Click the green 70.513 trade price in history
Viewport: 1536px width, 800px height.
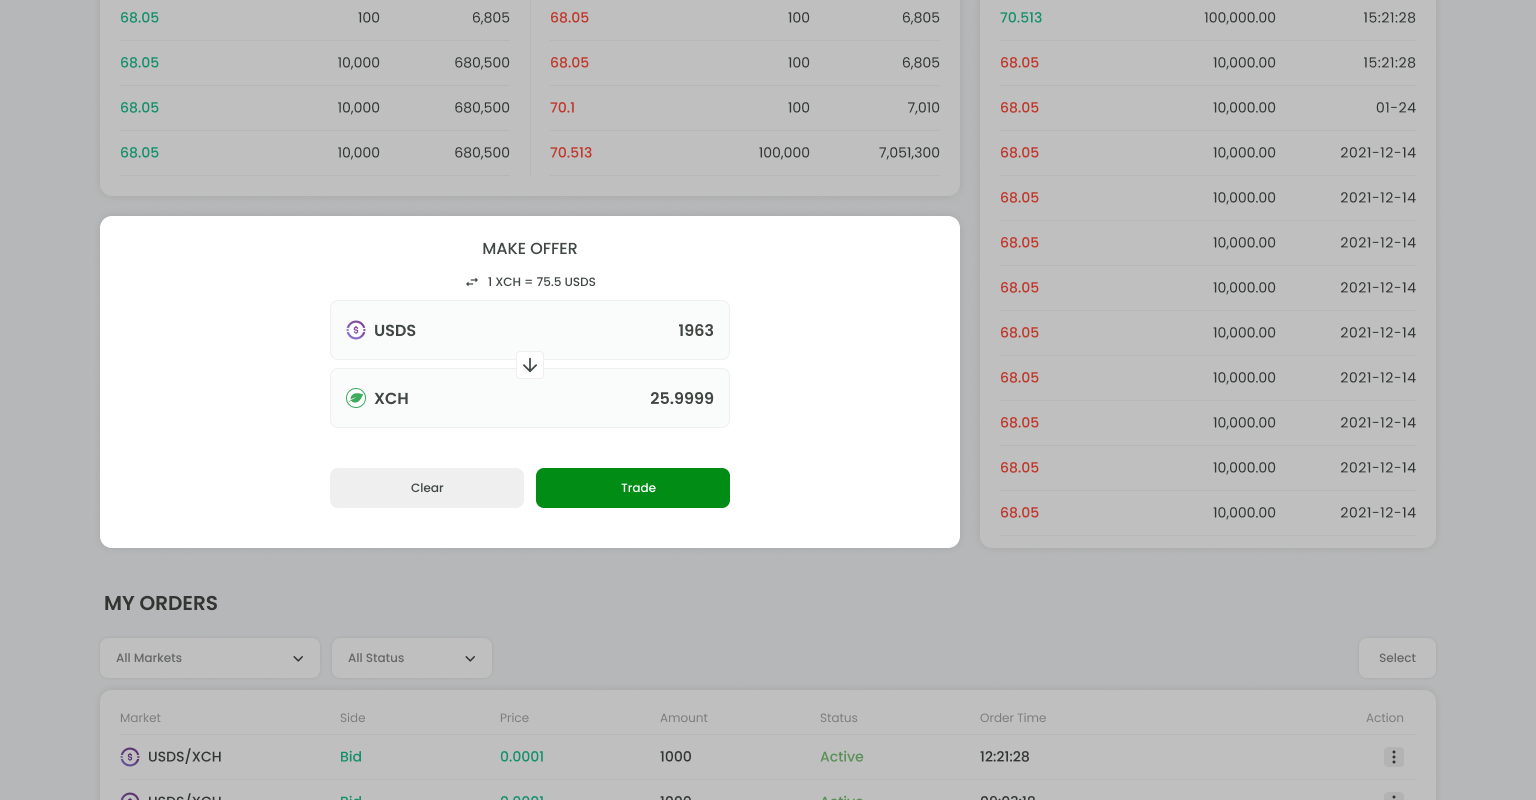point(1021,18)
